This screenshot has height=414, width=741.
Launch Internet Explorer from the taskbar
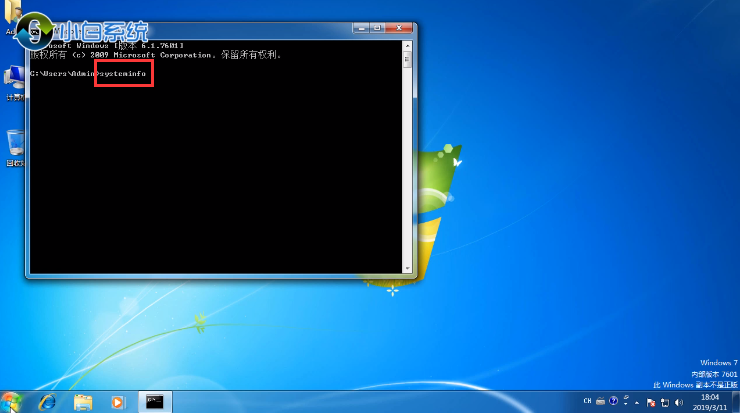pos(47,402)
